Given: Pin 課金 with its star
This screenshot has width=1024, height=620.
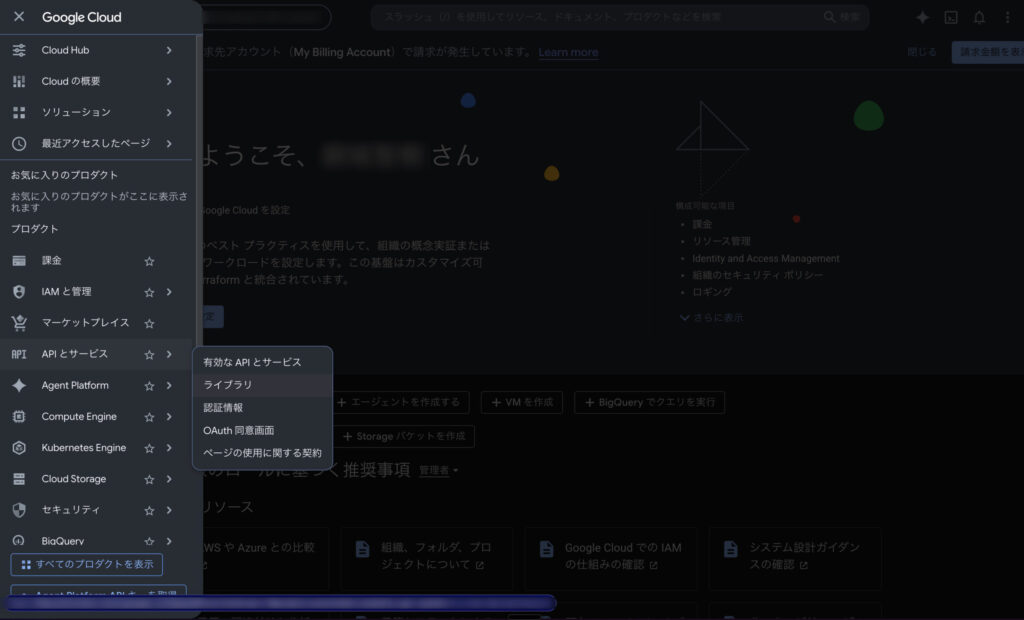Looking at the screenshot, I should (x=149, y=261).
